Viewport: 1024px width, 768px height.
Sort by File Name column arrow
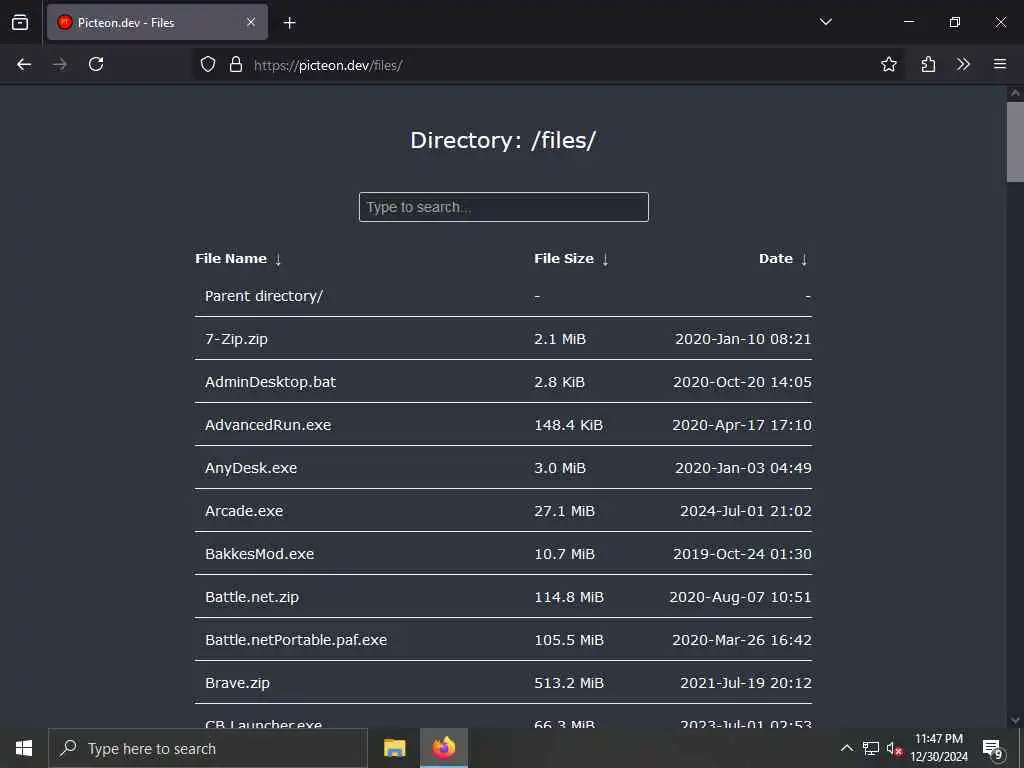[278, 259]
